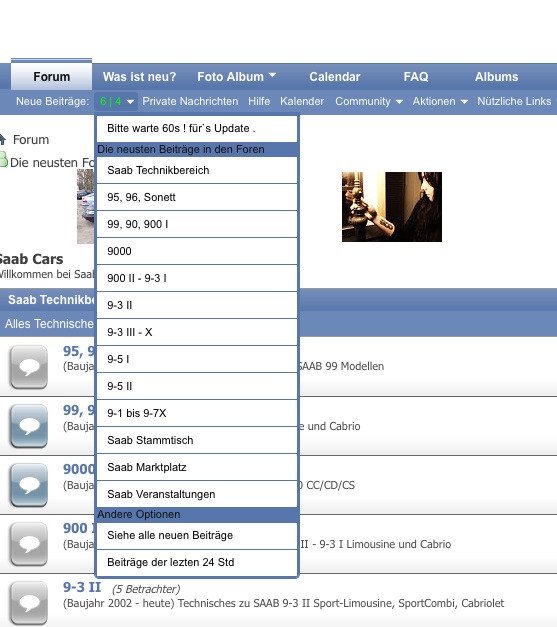557x627 pixels.
Task: Open the Albums tab
Action: [496, 76]
